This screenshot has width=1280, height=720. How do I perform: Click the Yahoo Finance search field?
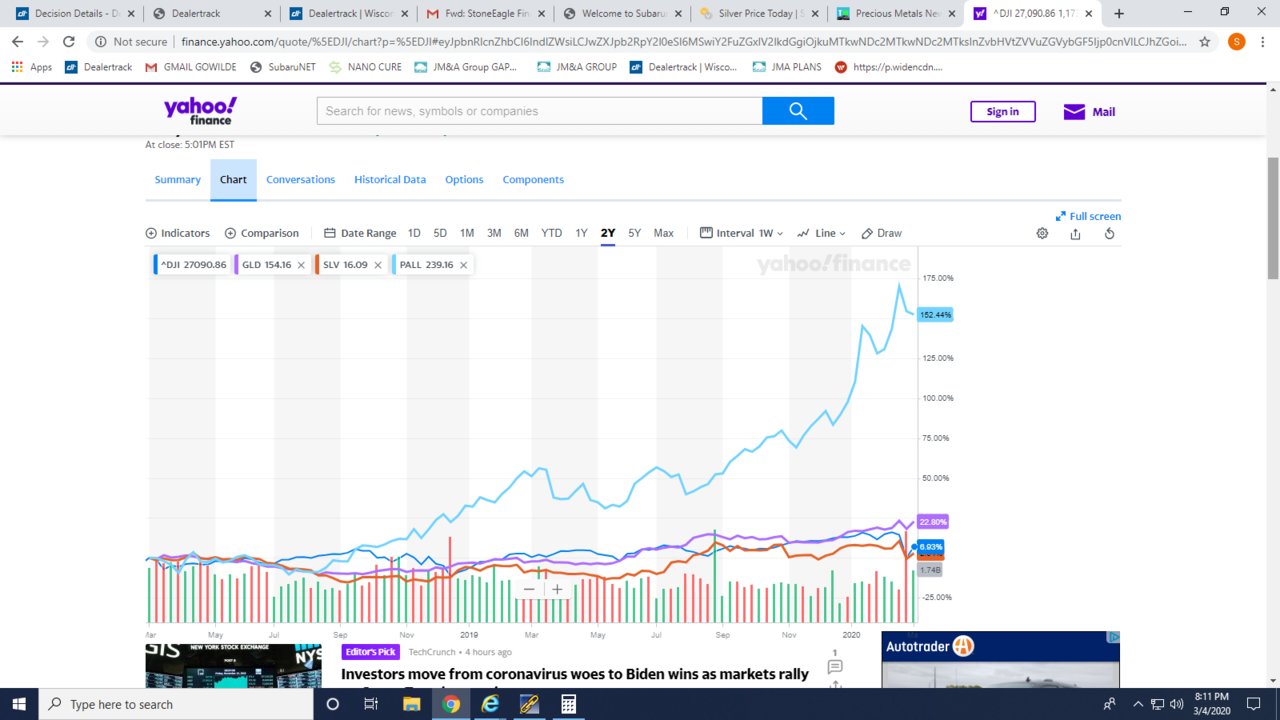click(x=540, y=111)
